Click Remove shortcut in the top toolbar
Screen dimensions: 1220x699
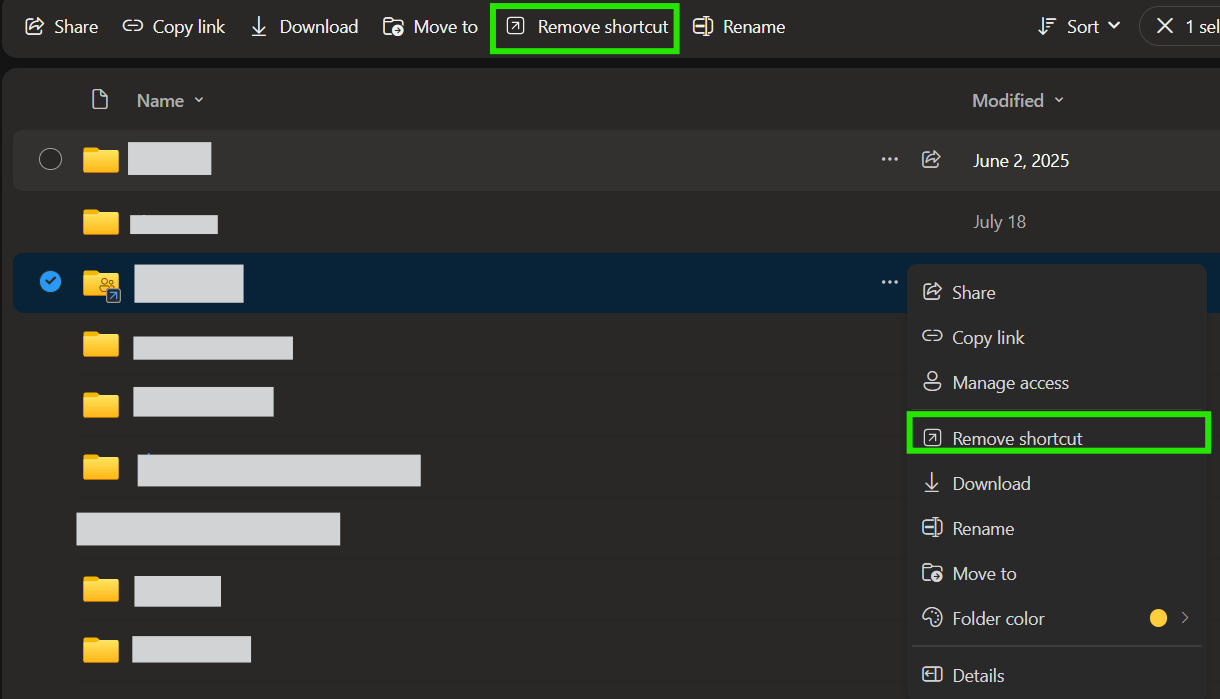(x=587, y=27)
